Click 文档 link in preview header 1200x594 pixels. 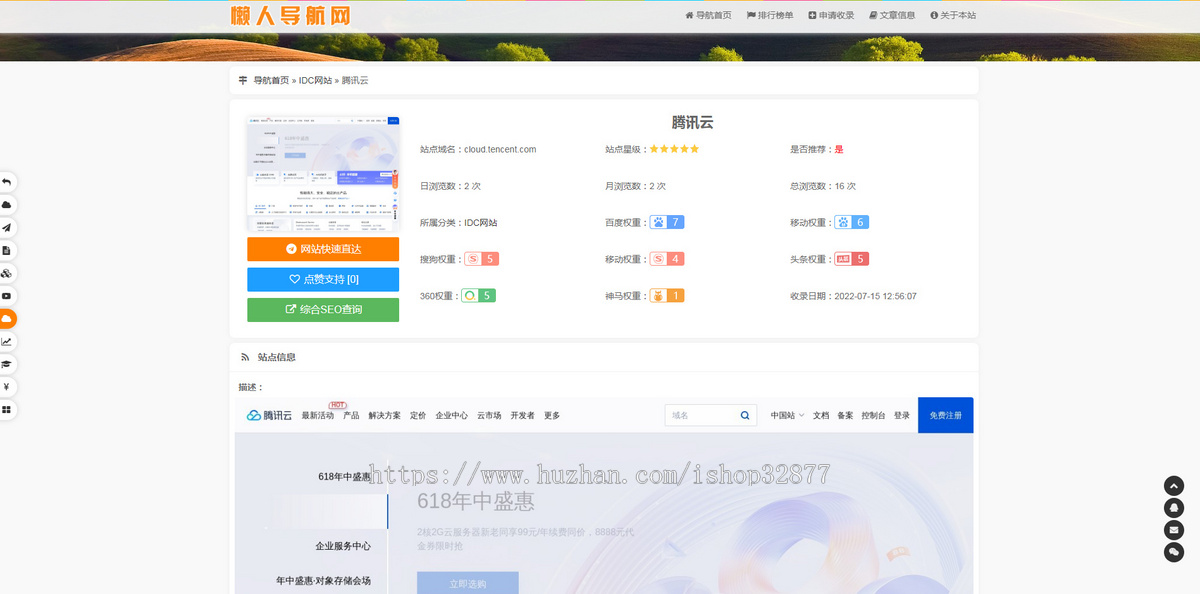pyautogui.click(x=821, y=415)
